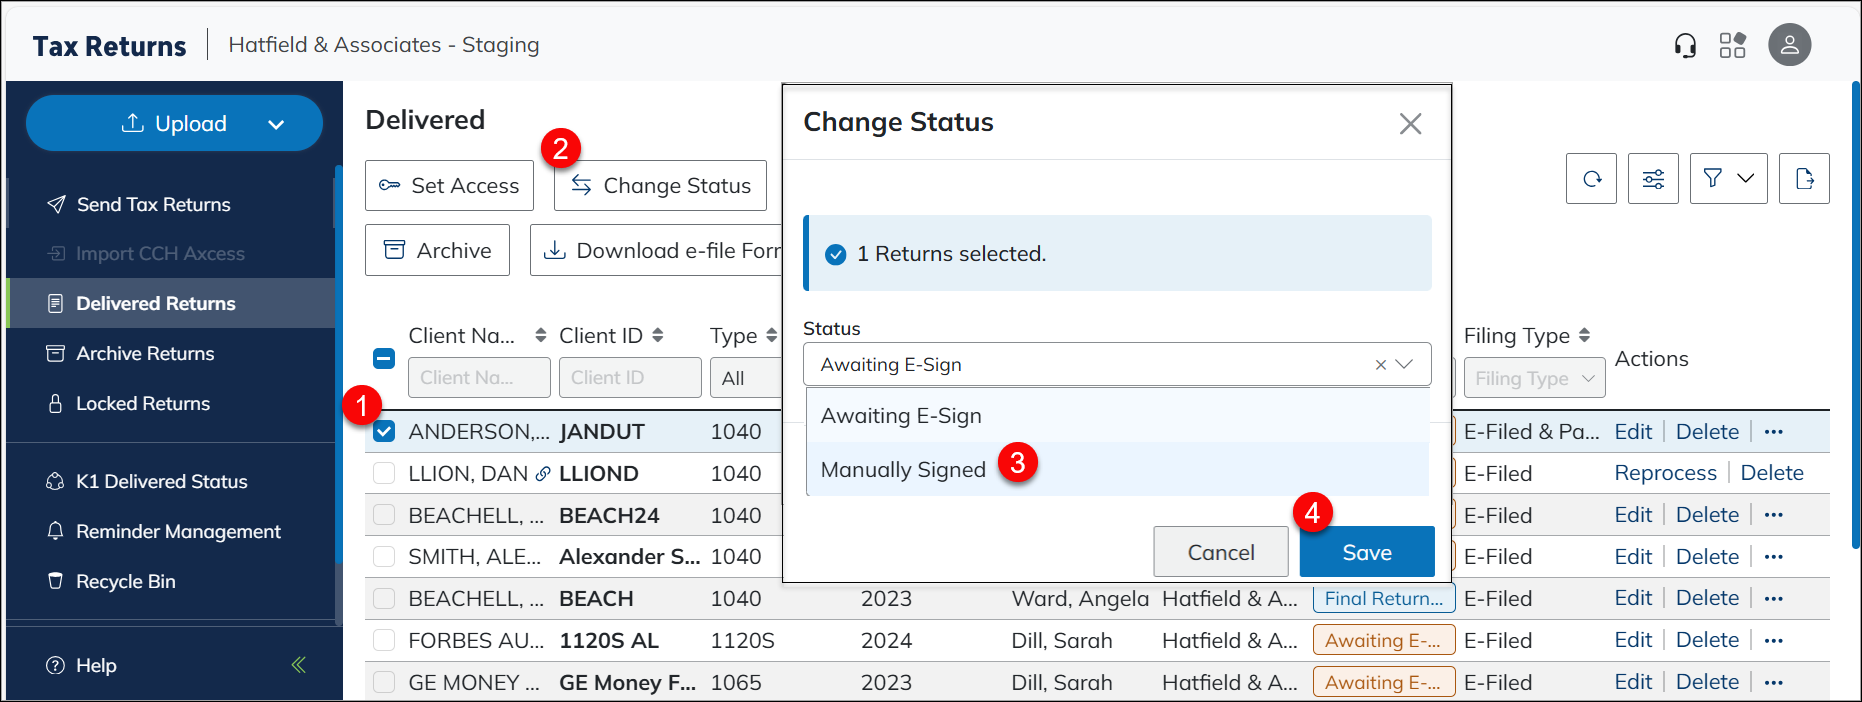Select Manually Signed status option
1862x702 pixels.
903,470
